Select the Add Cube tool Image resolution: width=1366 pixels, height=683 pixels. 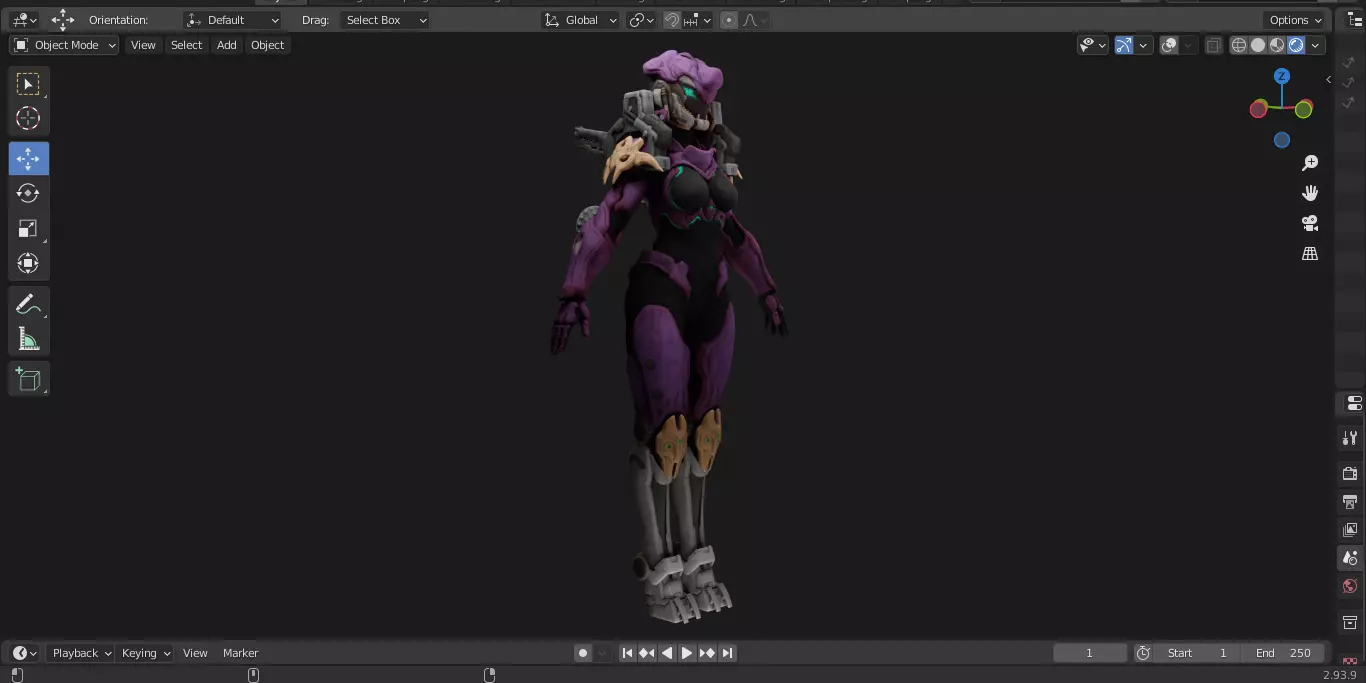tap(28, 379)
